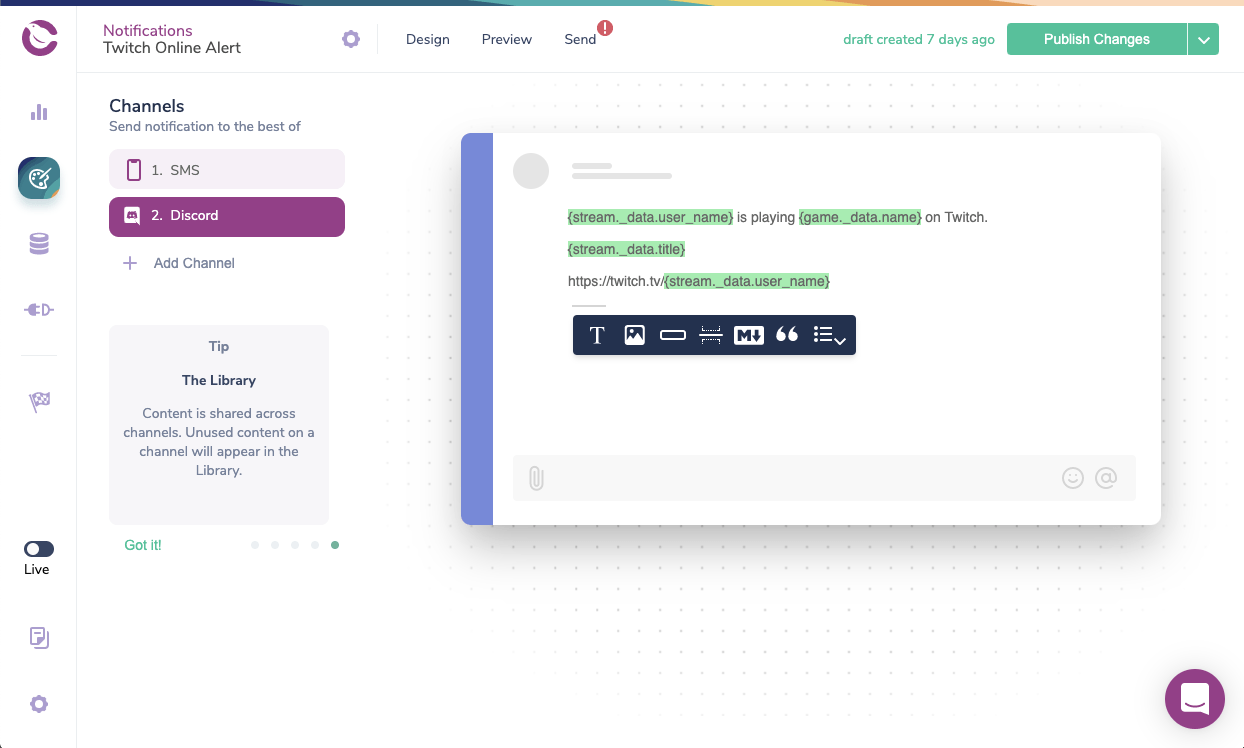
Task: Click the Publish Changes button
Action: [1096, 38]
